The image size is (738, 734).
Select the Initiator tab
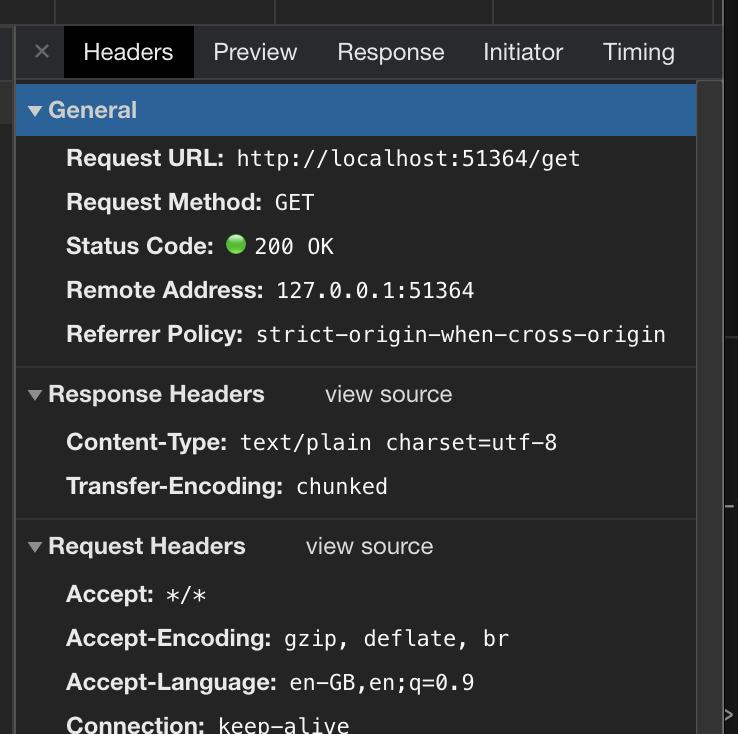click(523, 52)
